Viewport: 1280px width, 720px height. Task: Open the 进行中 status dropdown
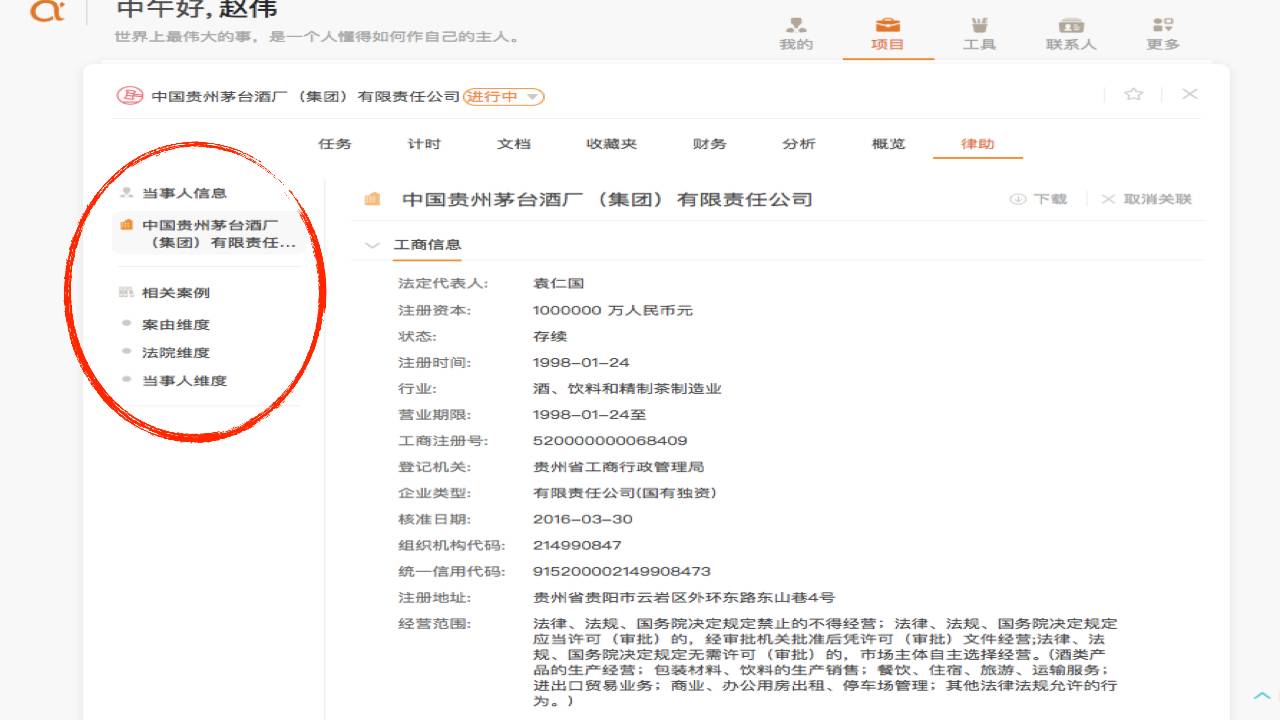[504, 97]
